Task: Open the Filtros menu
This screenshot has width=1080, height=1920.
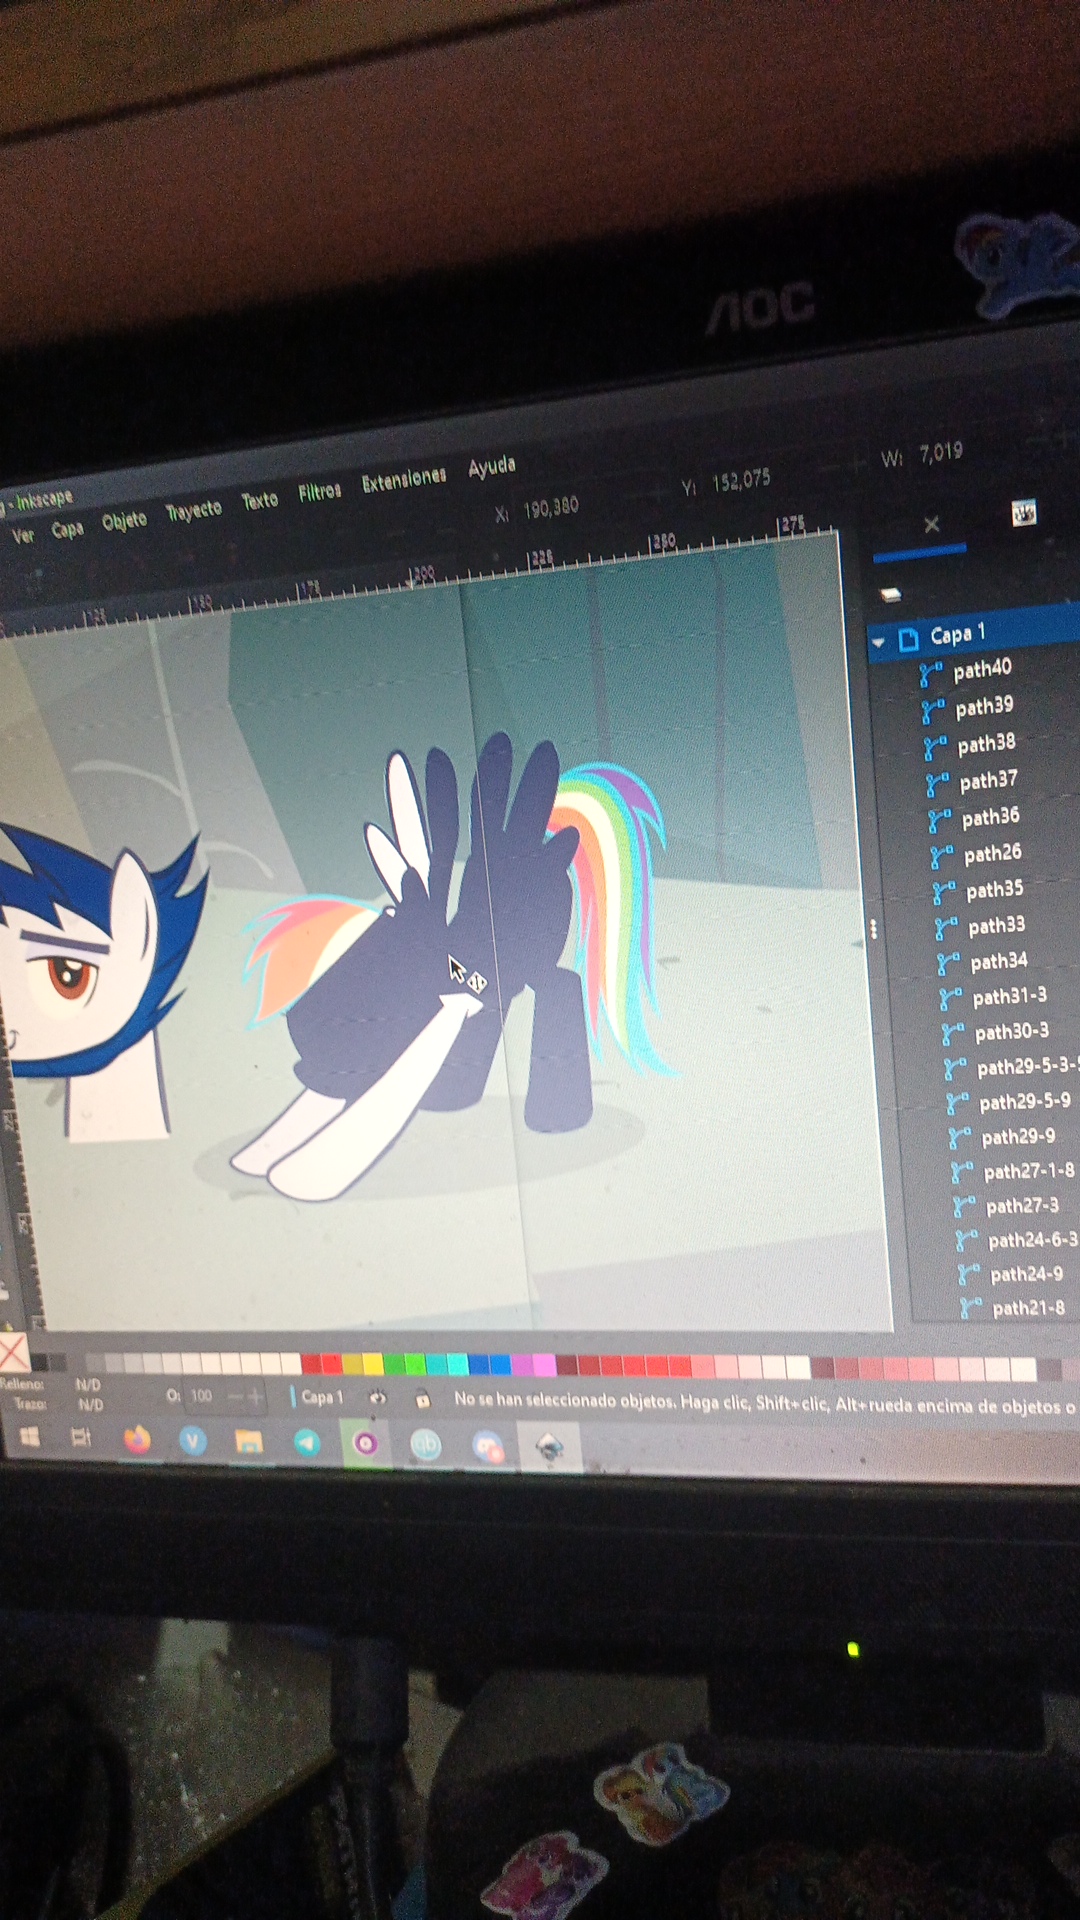Action: click(320, 491)
